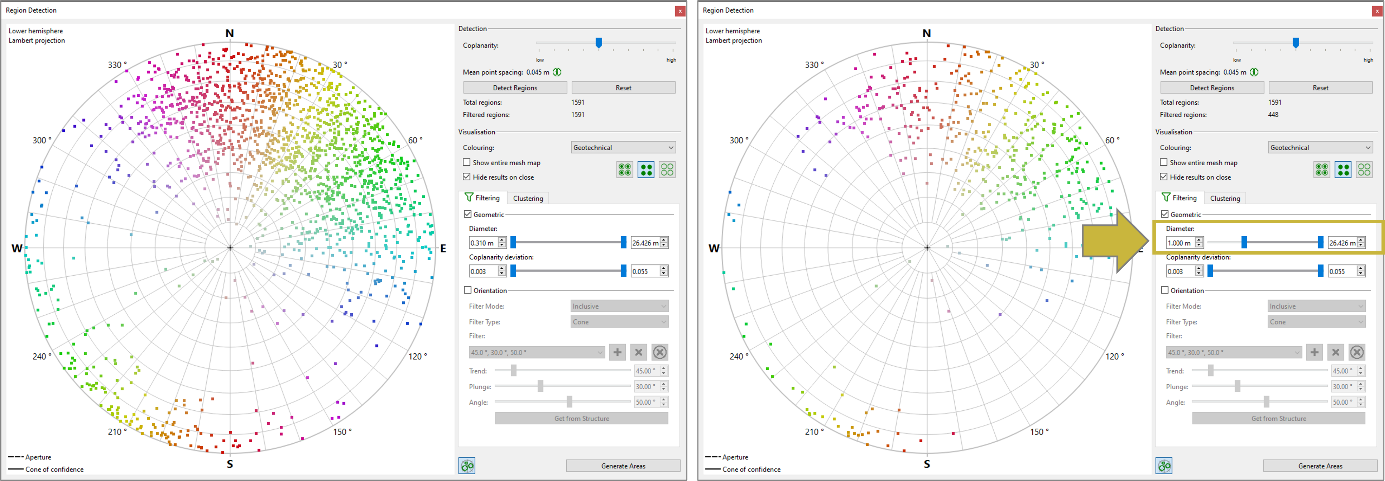Toggle the Geometric checkbox in left window
The height and width of the screenshot is (481, 1385).
point(468,214)
